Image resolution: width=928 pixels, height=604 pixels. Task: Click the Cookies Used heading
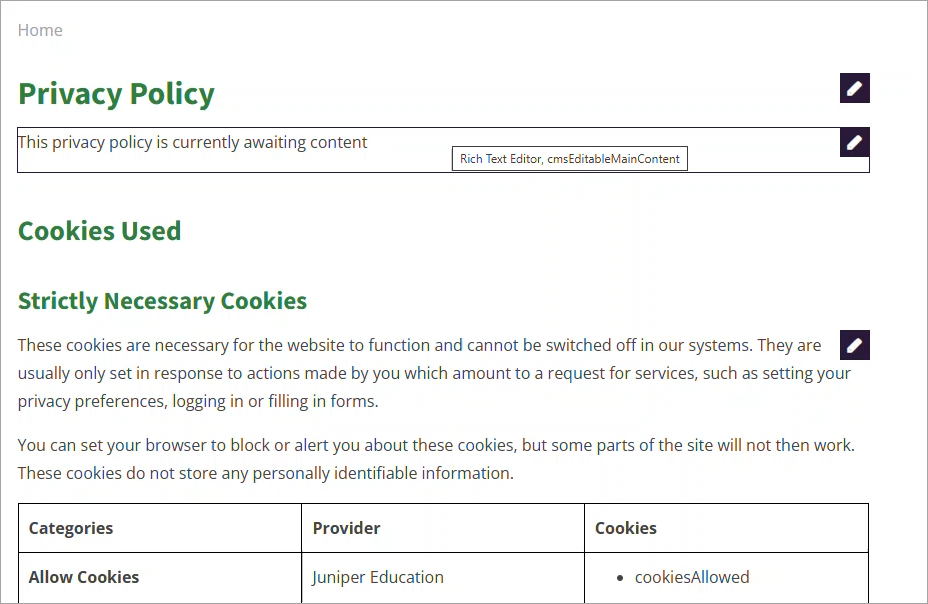pyautogui.click(x=99, y=231)
